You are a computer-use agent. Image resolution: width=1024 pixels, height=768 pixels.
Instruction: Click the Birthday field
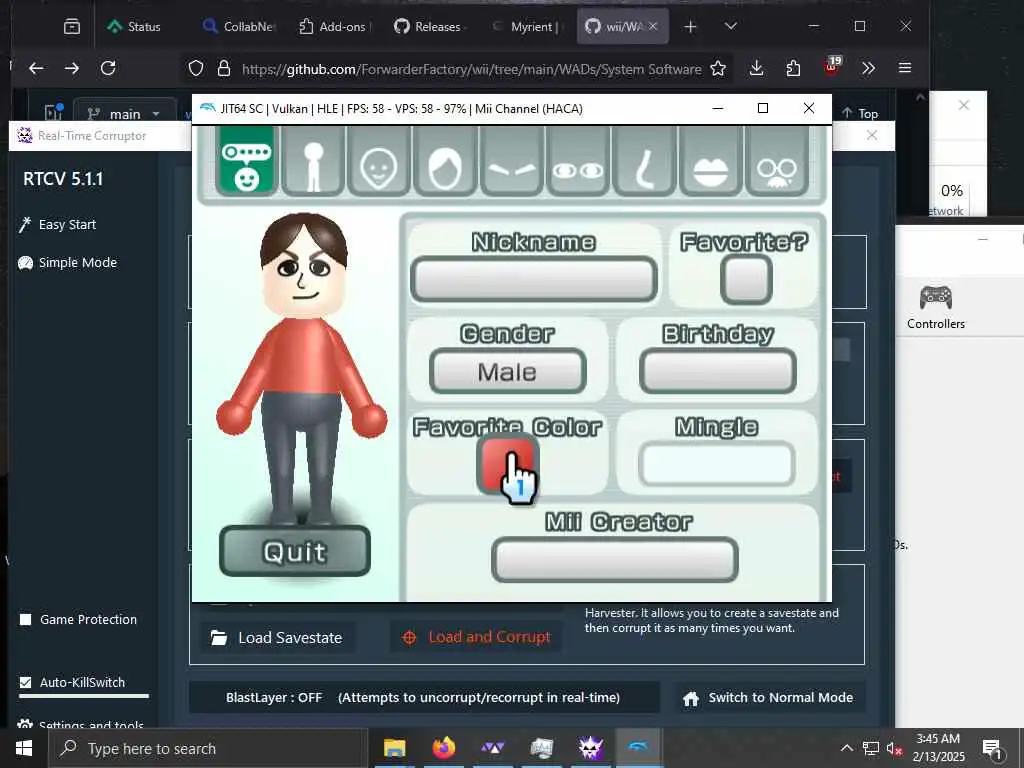(718, 372)
